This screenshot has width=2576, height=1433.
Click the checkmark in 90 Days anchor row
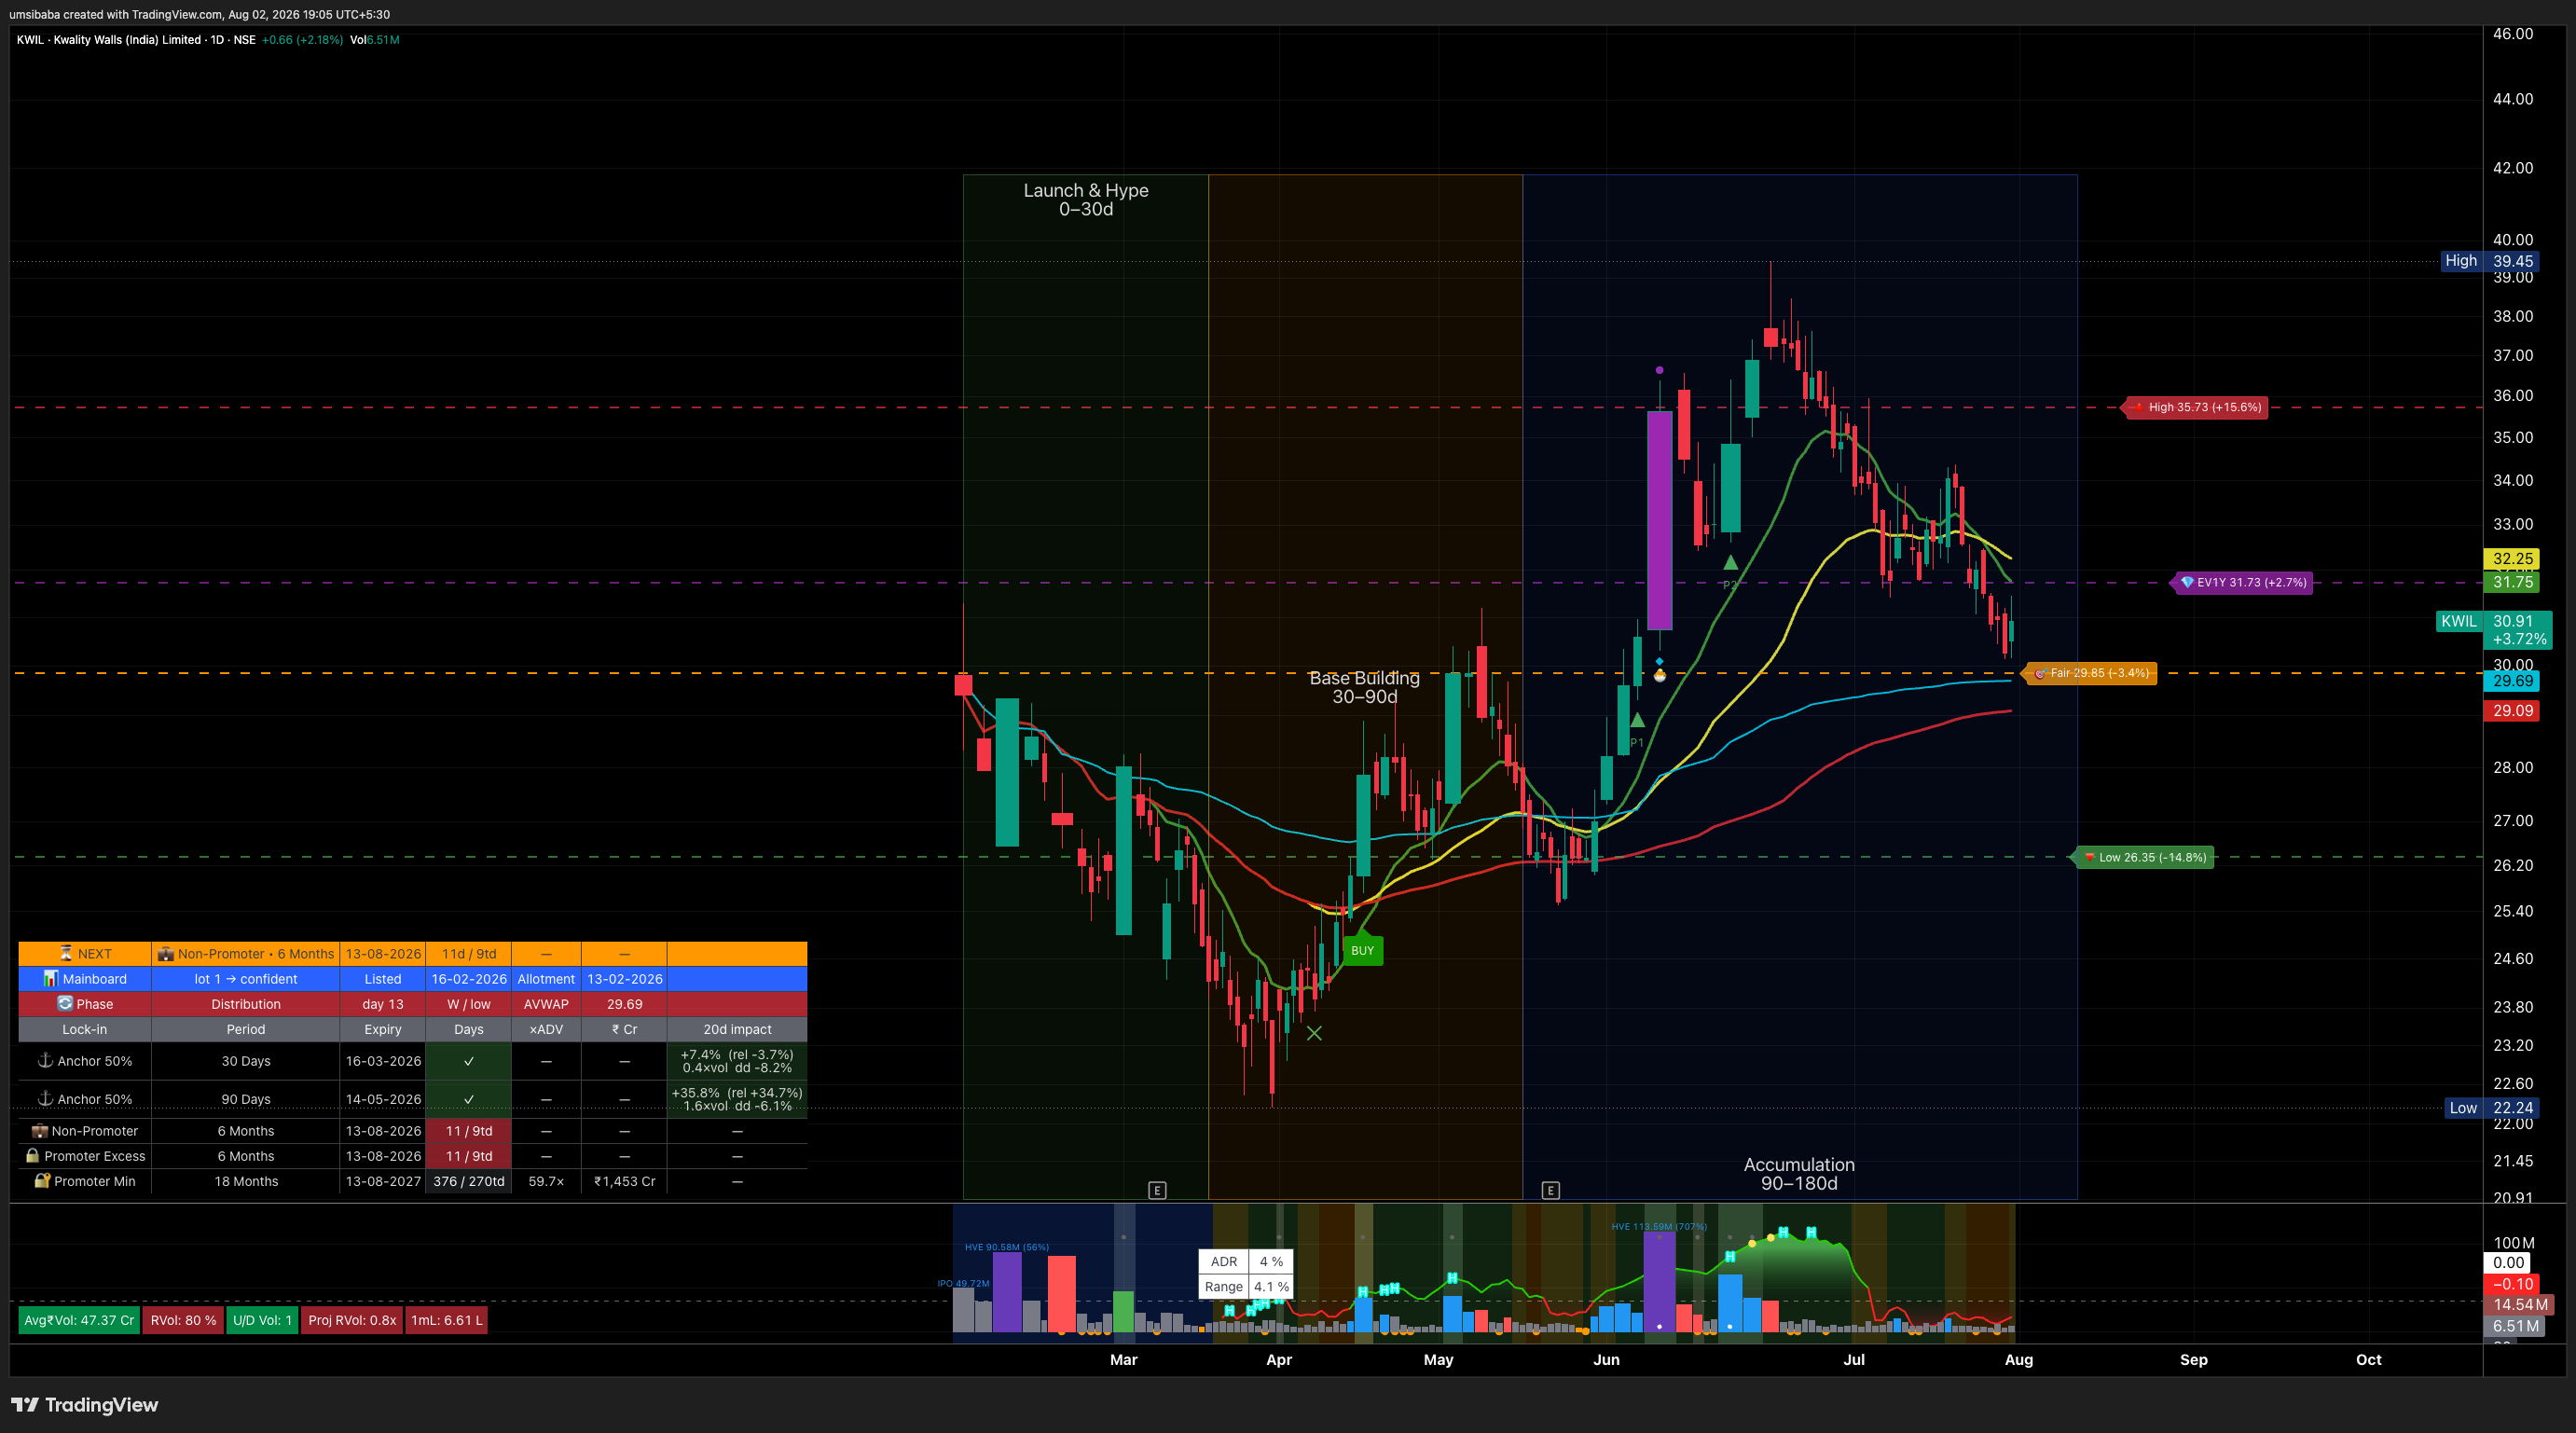(x=468, y=1098)
